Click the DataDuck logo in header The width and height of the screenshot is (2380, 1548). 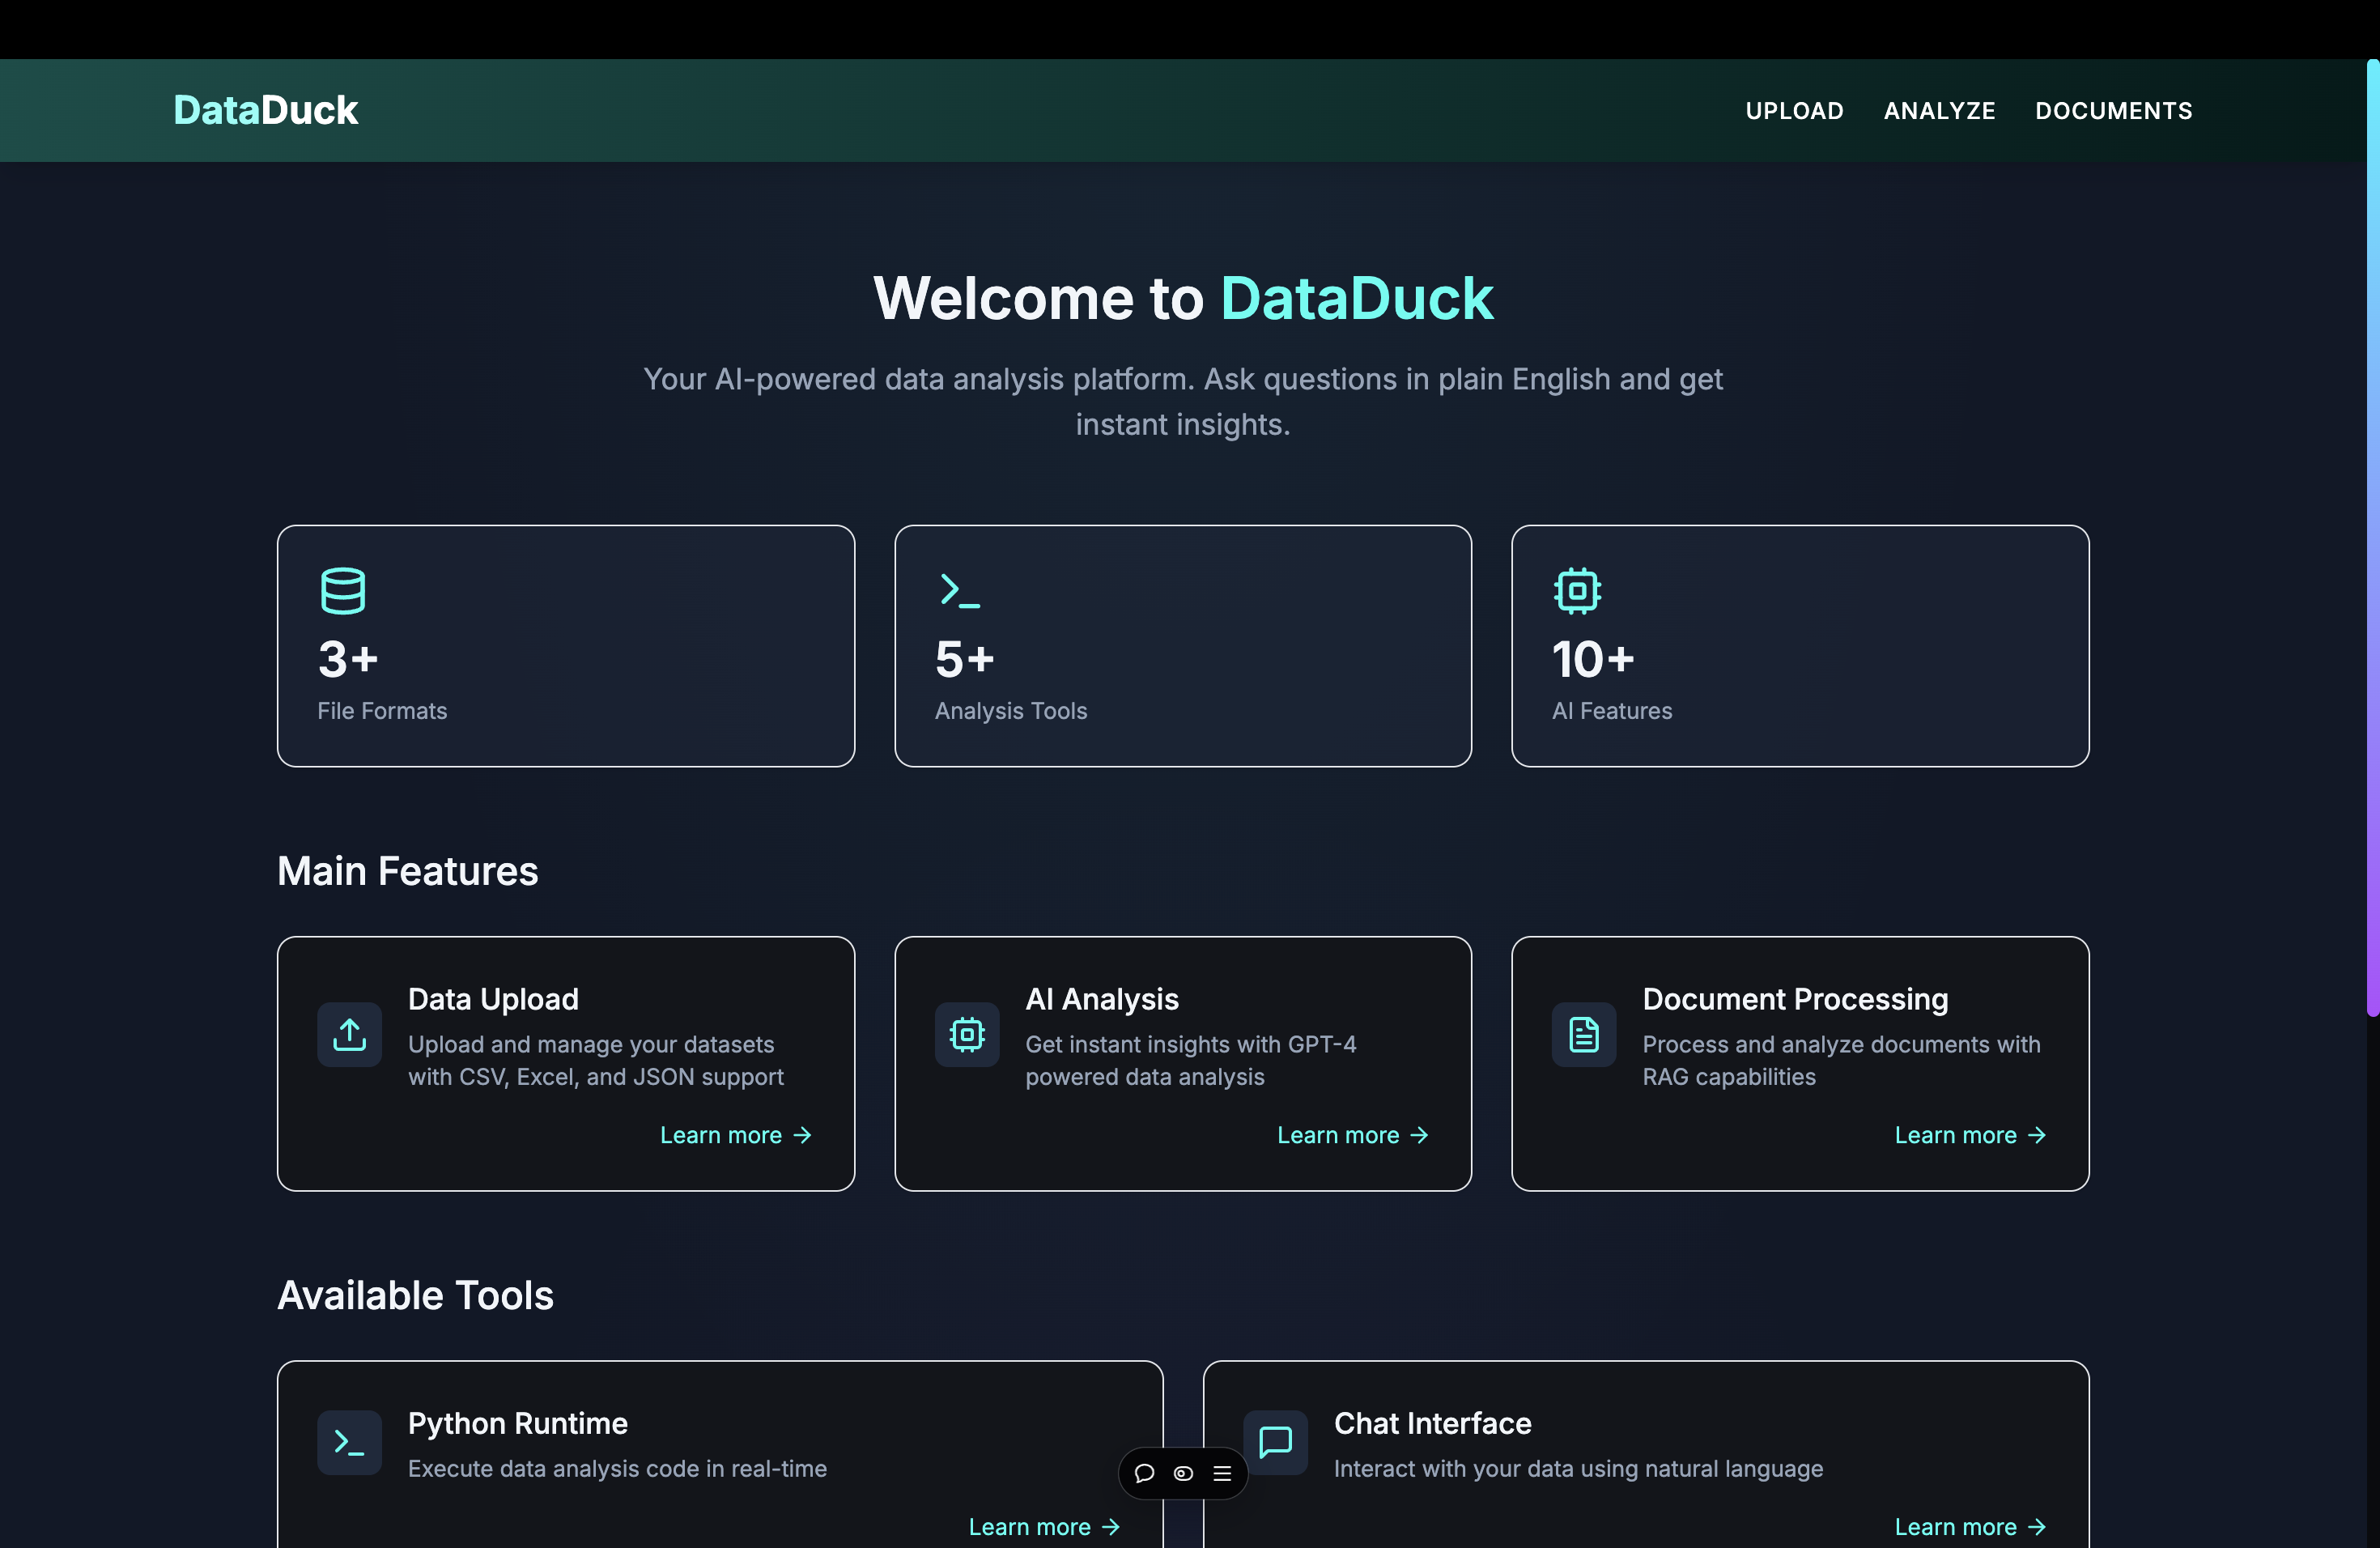click(265, 110)
